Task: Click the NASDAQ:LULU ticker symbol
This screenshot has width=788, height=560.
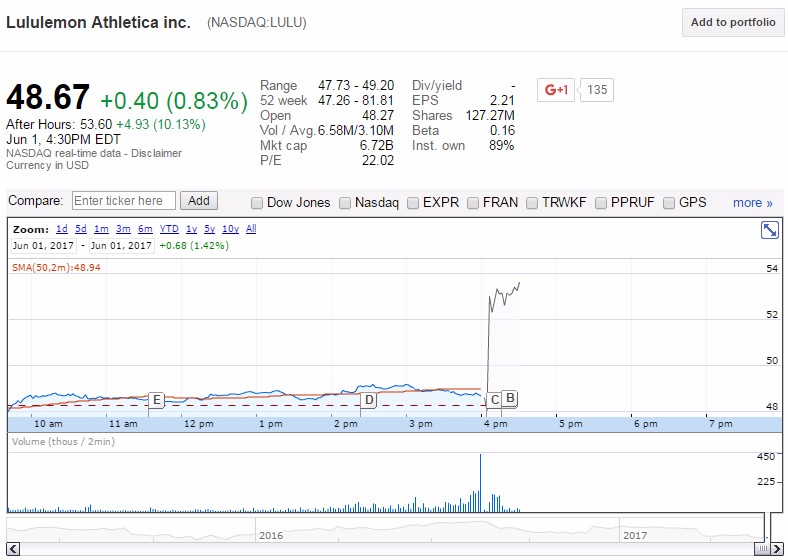Action: point(257,23)
